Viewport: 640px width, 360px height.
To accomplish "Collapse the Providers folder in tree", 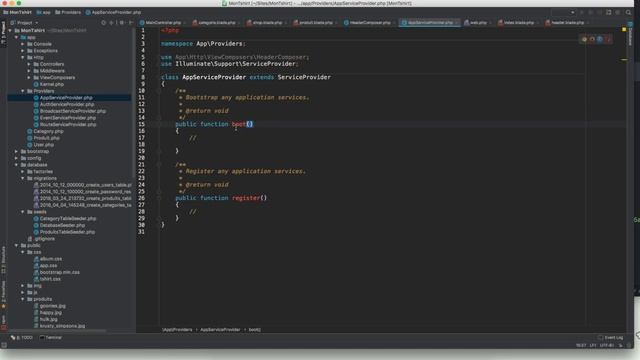I will (x=23, y=91).
